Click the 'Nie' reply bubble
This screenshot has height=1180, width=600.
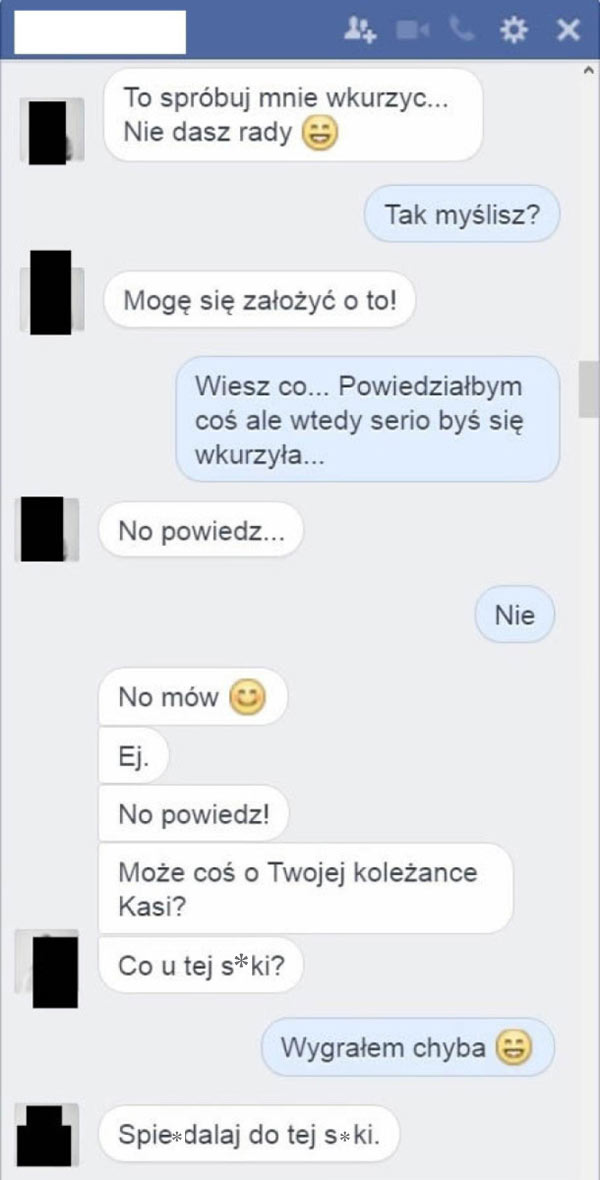click(515, 615)
